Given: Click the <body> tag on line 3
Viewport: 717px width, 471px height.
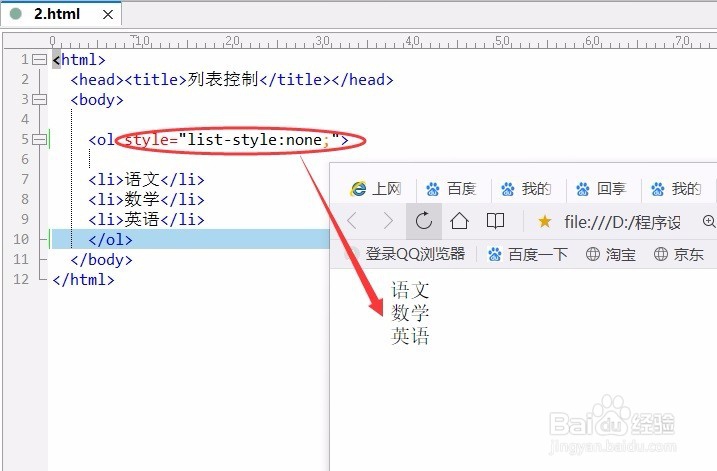Looking at the screenshot, I should 97,100.
